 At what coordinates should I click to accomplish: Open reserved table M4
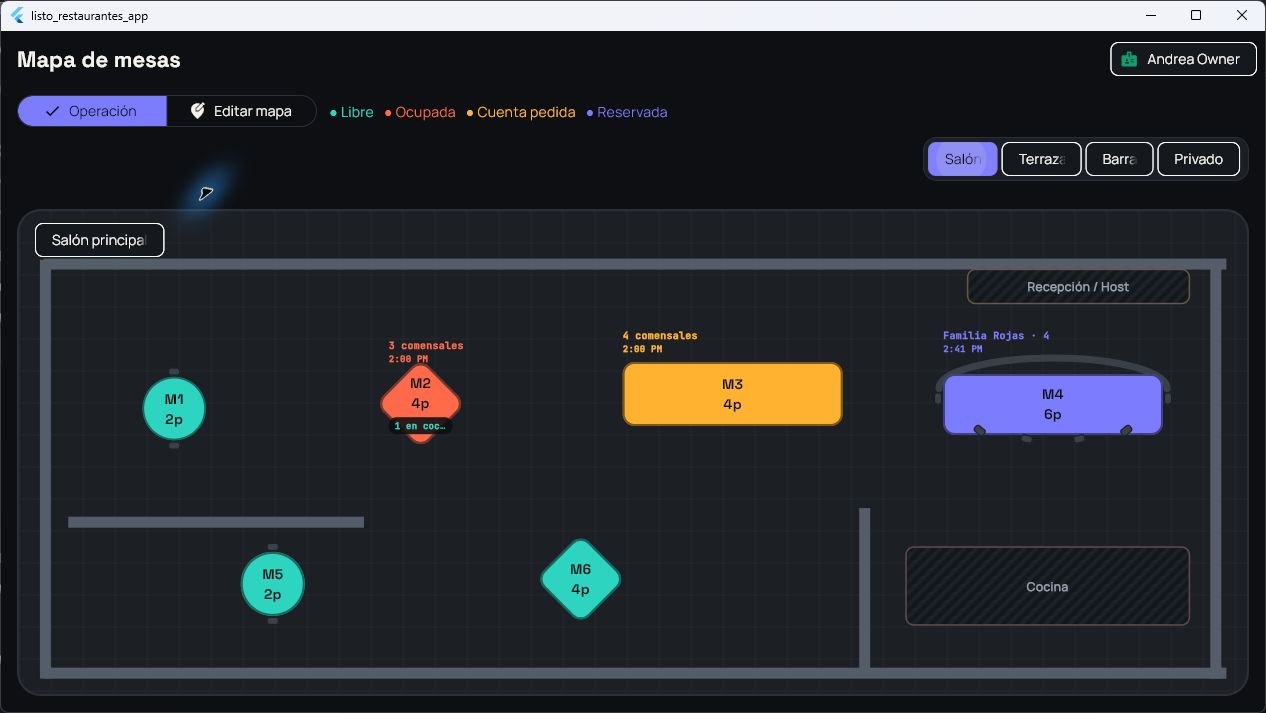(1053, 404)
